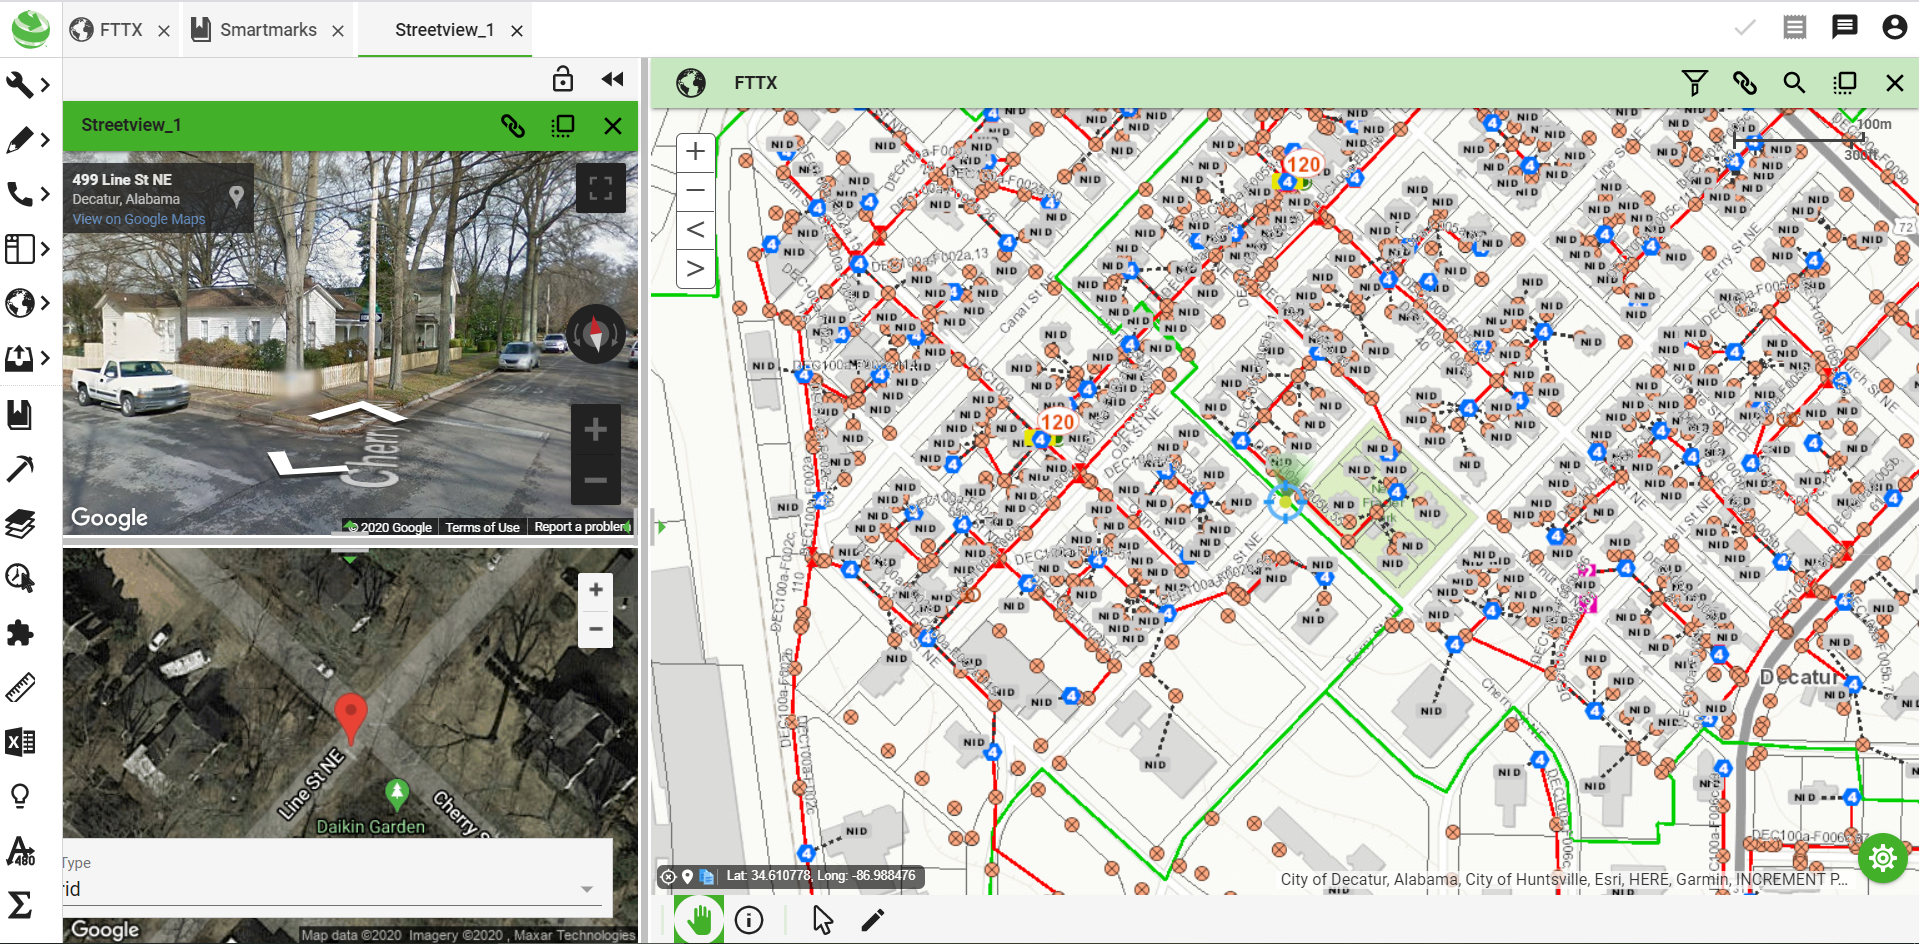Copy the latitude and longitude coordinates
The image size is (1919, 944).
708,876
